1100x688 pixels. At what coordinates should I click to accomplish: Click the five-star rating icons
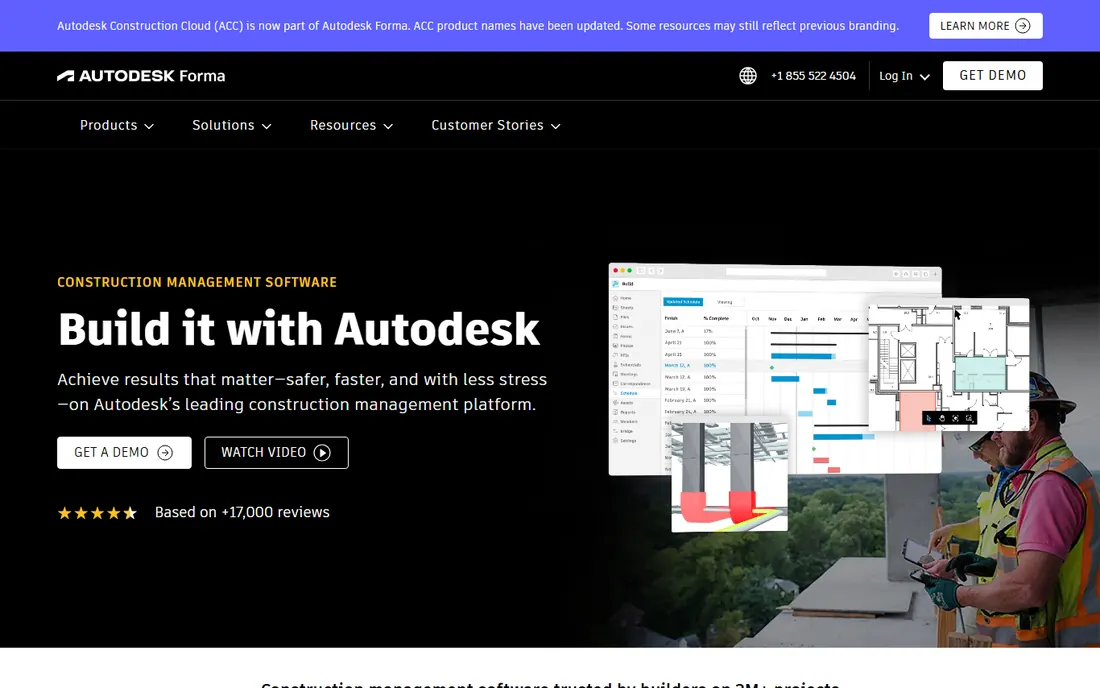(97, 513)
